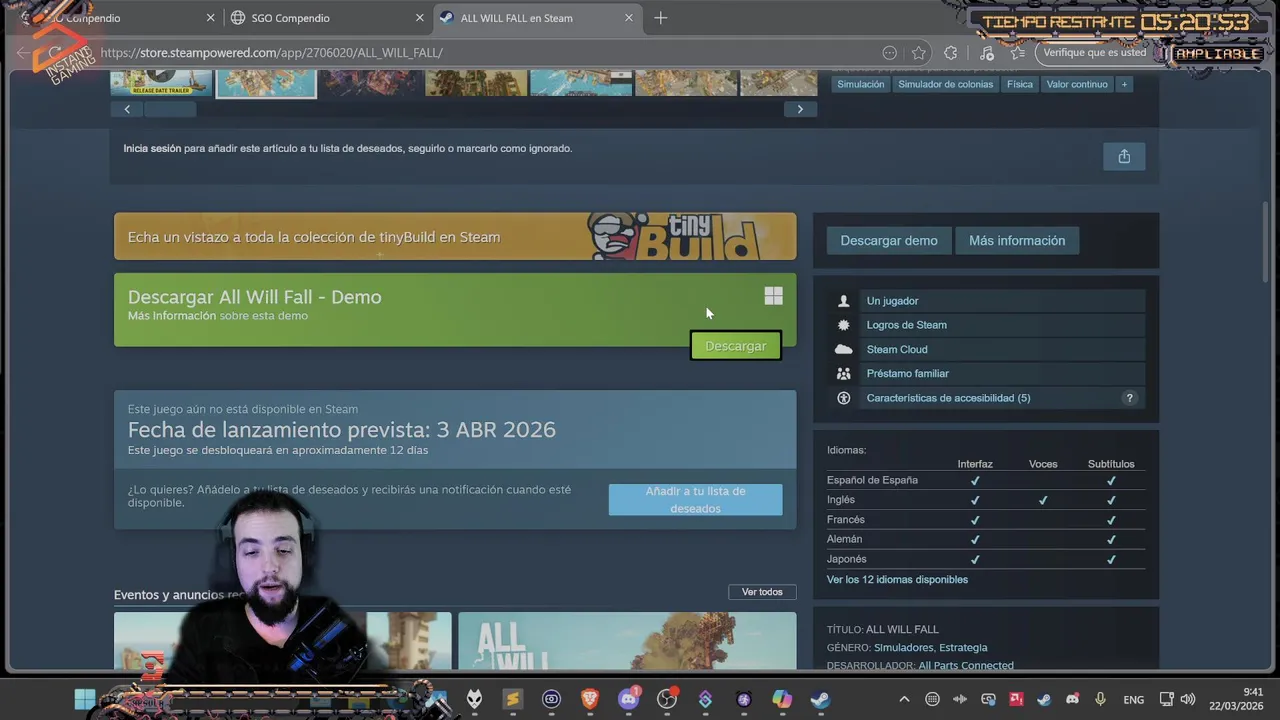
Task: Open Más información sobre esta demo link
Action: 172,316
